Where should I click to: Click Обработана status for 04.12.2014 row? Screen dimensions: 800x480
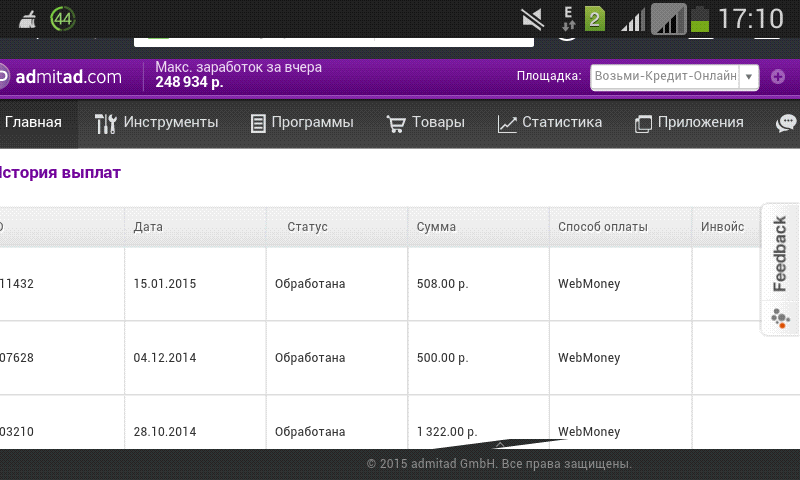pyautogui.click(x=310, y=358)
